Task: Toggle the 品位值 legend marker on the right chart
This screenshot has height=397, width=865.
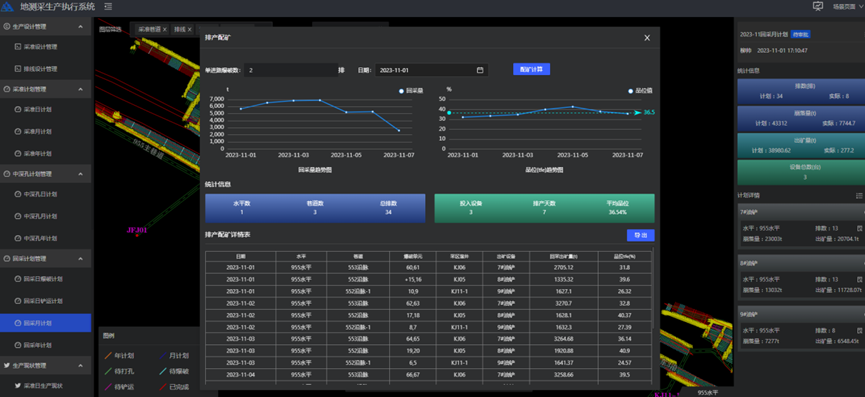Action: pos(631,91)
